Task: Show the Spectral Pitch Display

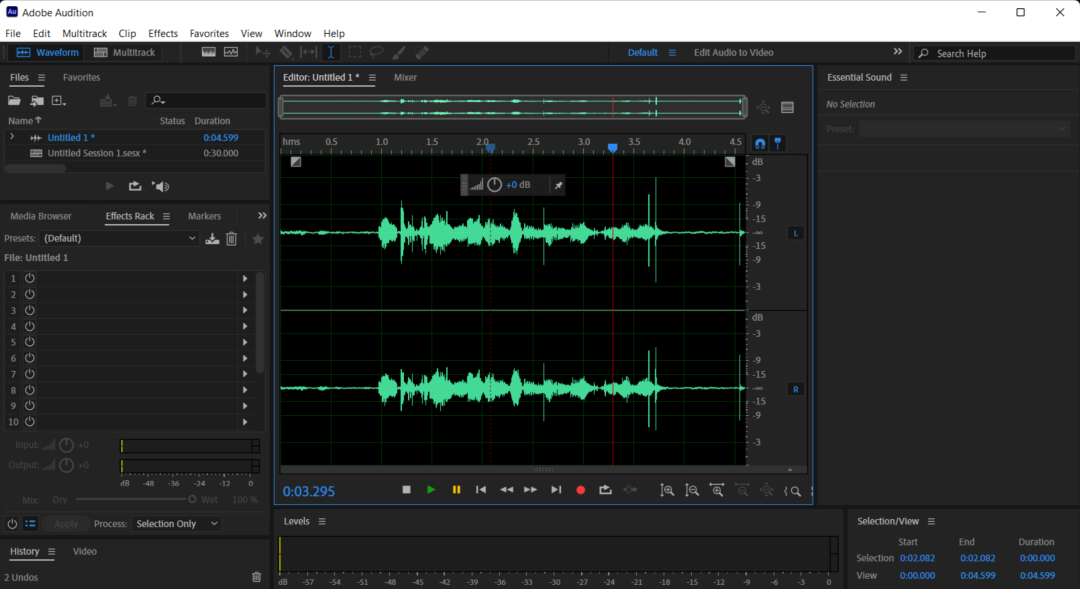Action: click(x=231, y=52)
